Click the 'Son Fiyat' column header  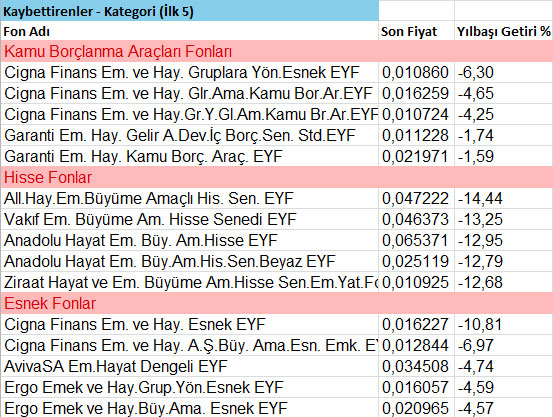pyautogui.click(x=417, y=31)
